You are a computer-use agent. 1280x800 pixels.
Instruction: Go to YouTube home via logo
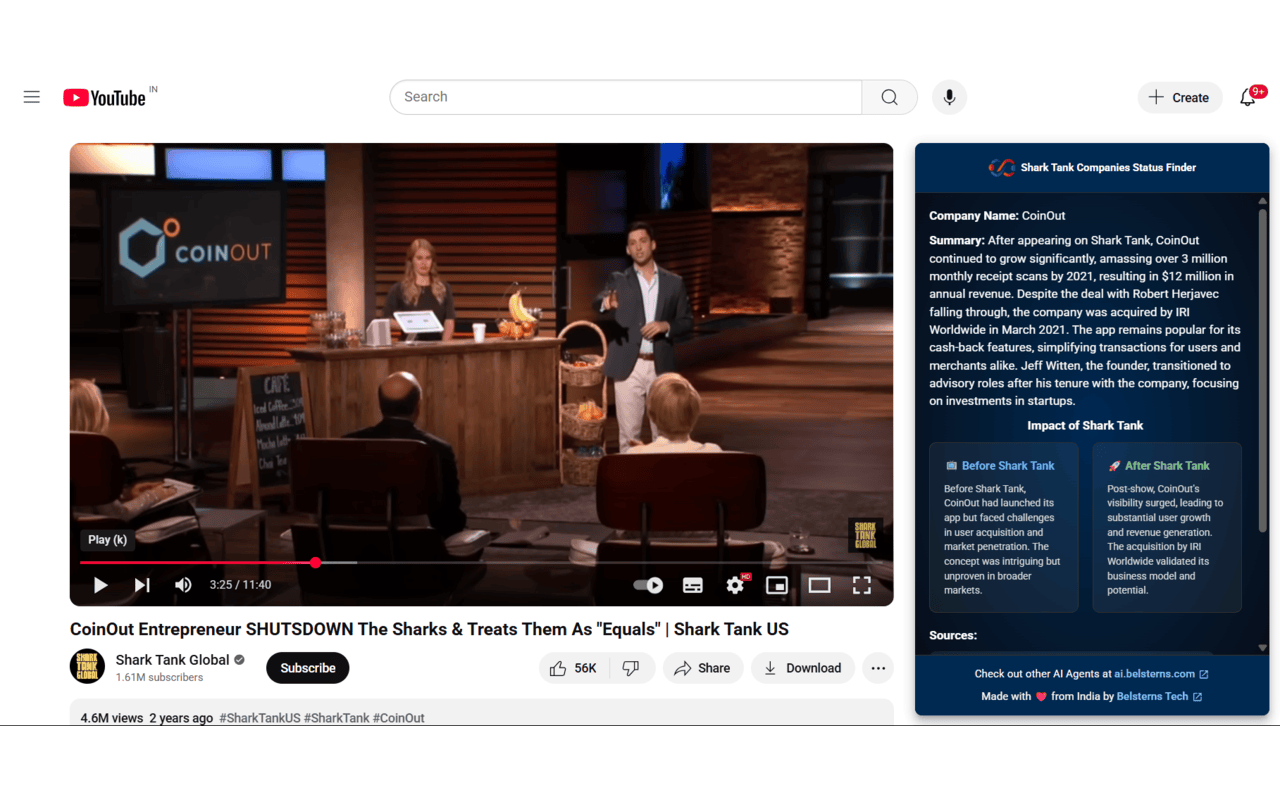[104, 97]
